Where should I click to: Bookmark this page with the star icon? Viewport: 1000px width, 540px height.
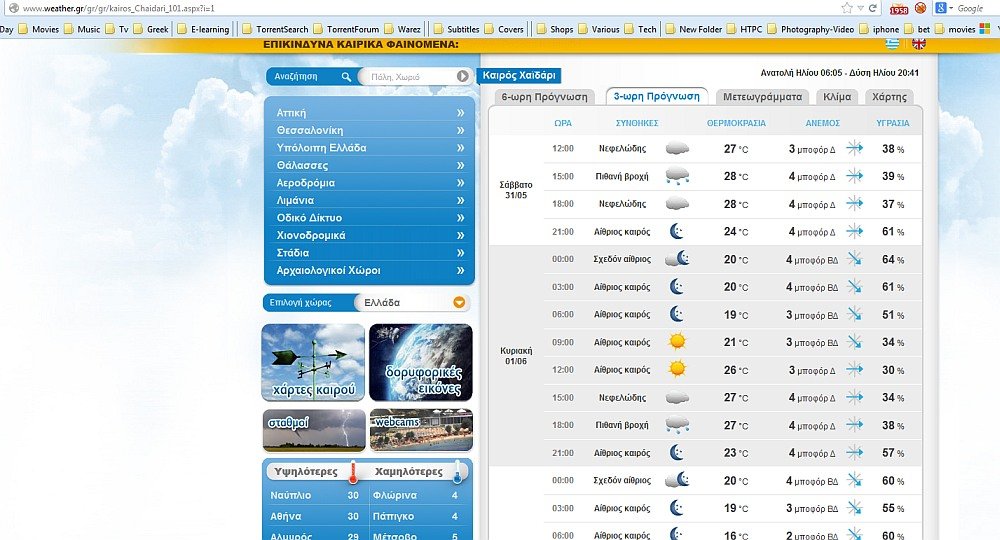(847, 8)
